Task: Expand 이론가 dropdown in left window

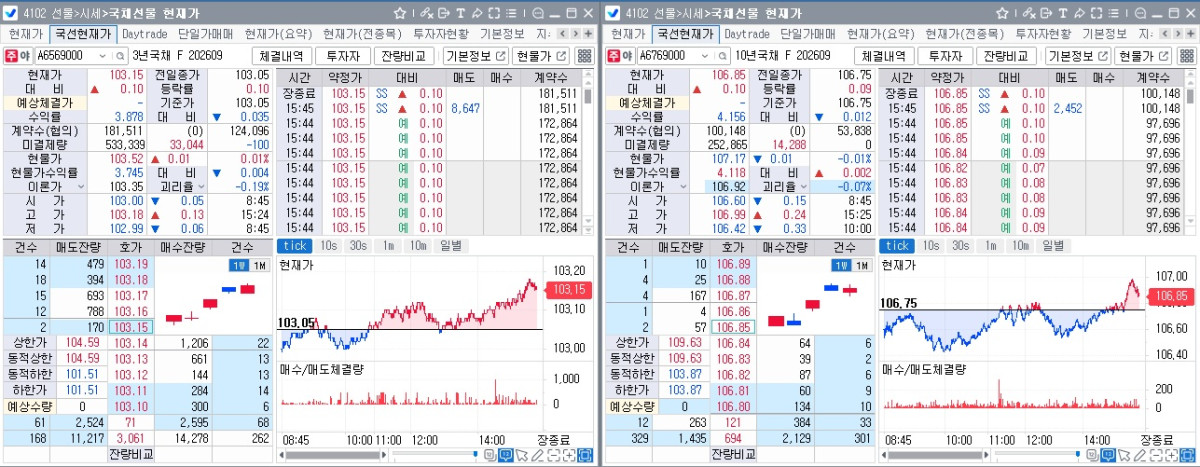Action: point(81,186)
